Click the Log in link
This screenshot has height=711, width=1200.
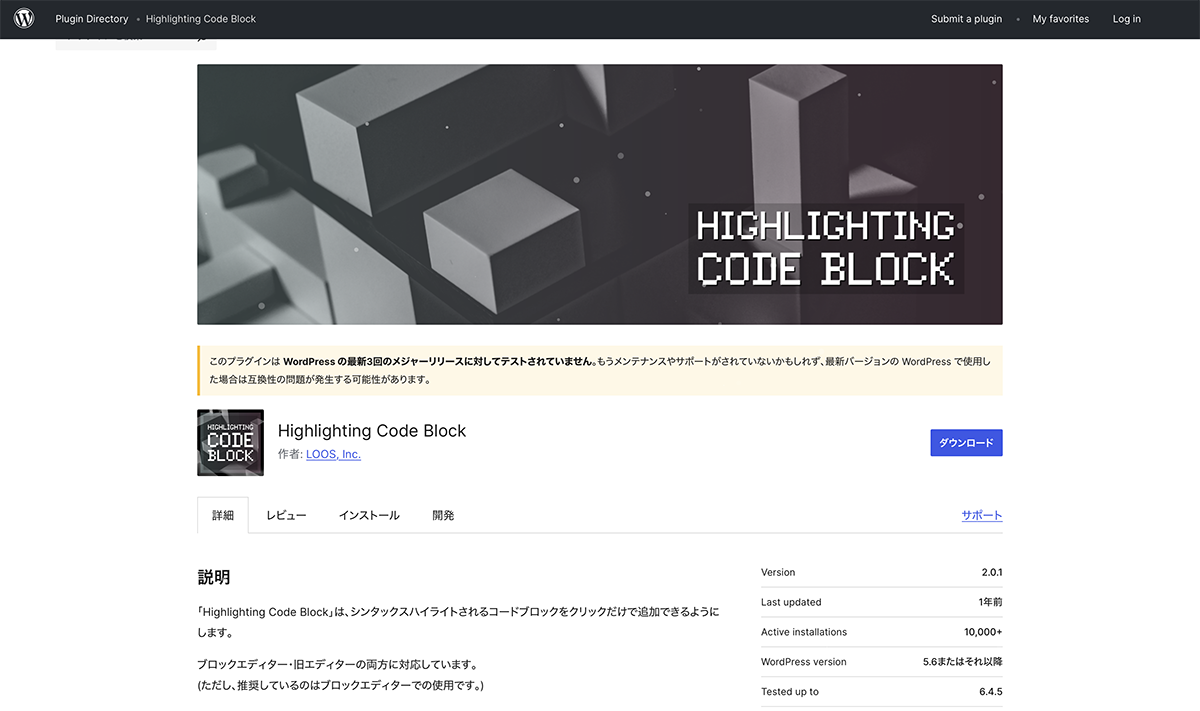[x=1126, y=19]
